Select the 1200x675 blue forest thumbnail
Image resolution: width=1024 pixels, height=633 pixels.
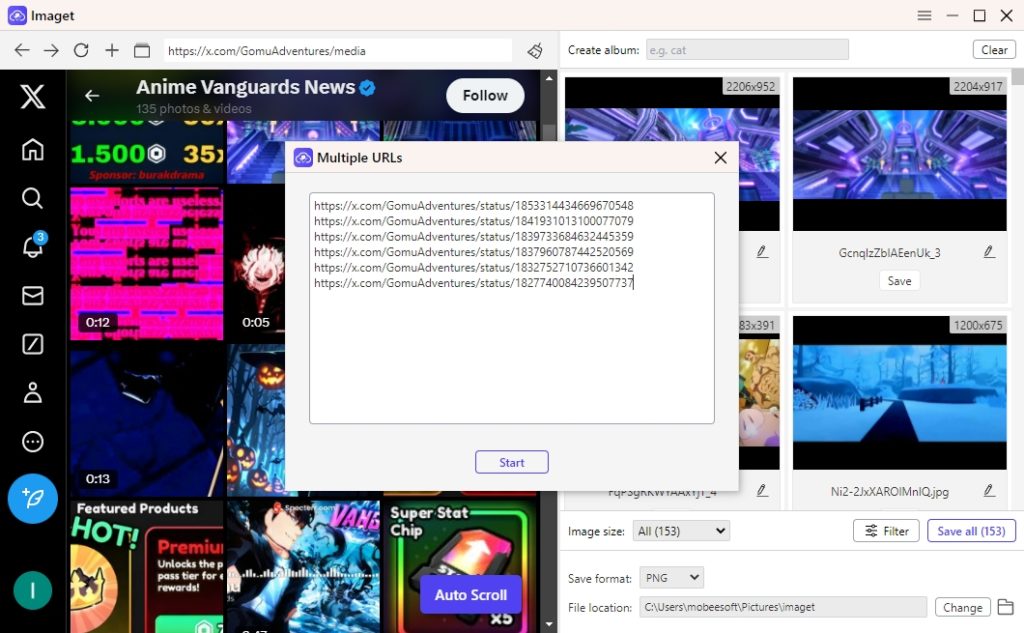[899, 392]
